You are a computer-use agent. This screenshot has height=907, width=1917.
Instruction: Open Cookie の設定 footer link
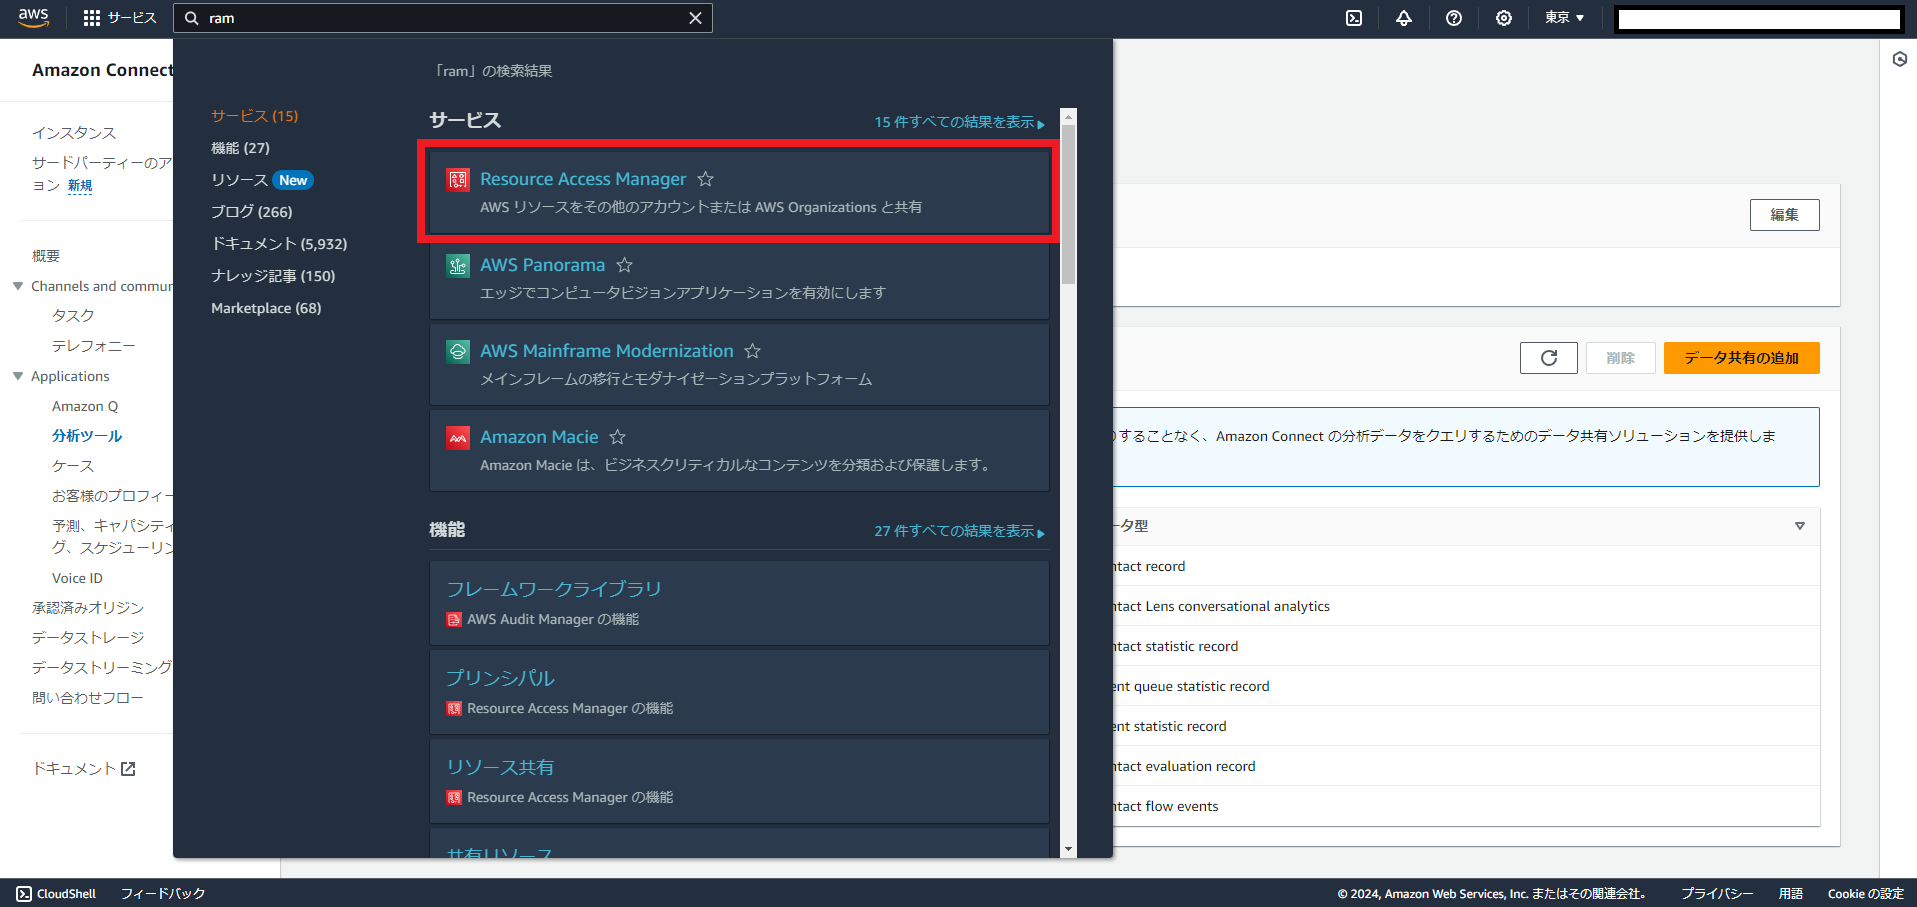tap(1865, 894)
